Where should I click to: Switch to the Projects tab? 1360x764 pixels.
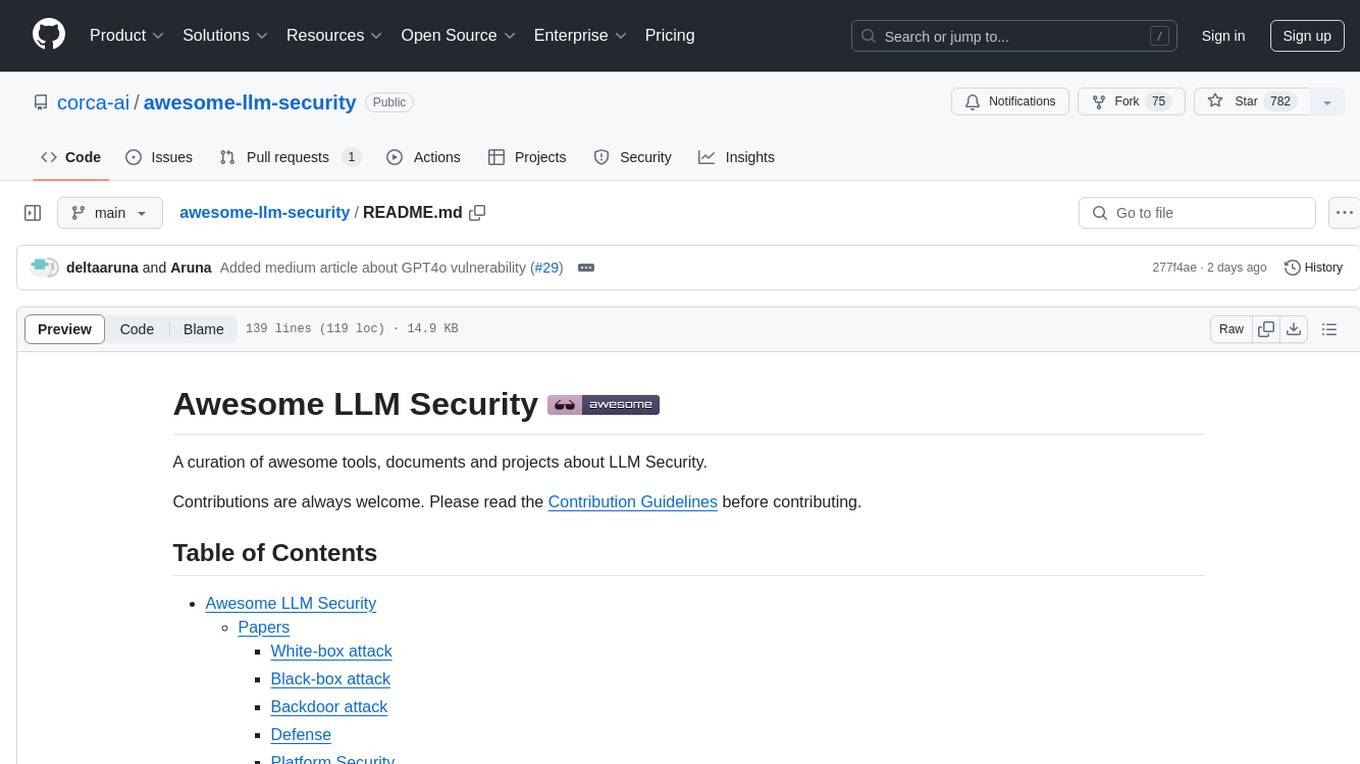[x=527, y=157]
